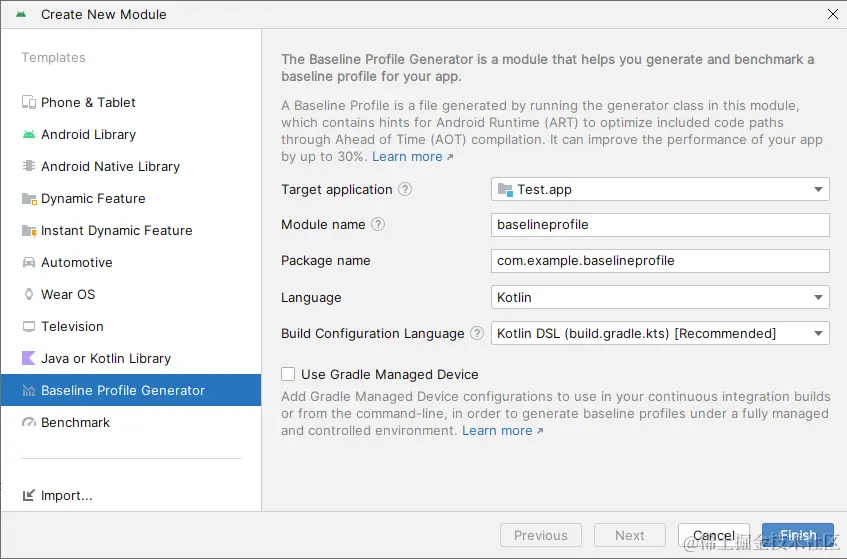This screenshot has height=559, width=847.
Task: Choose the Instant Dynamic Feature template
Action: pyautogui.click(x=116, y=230)
